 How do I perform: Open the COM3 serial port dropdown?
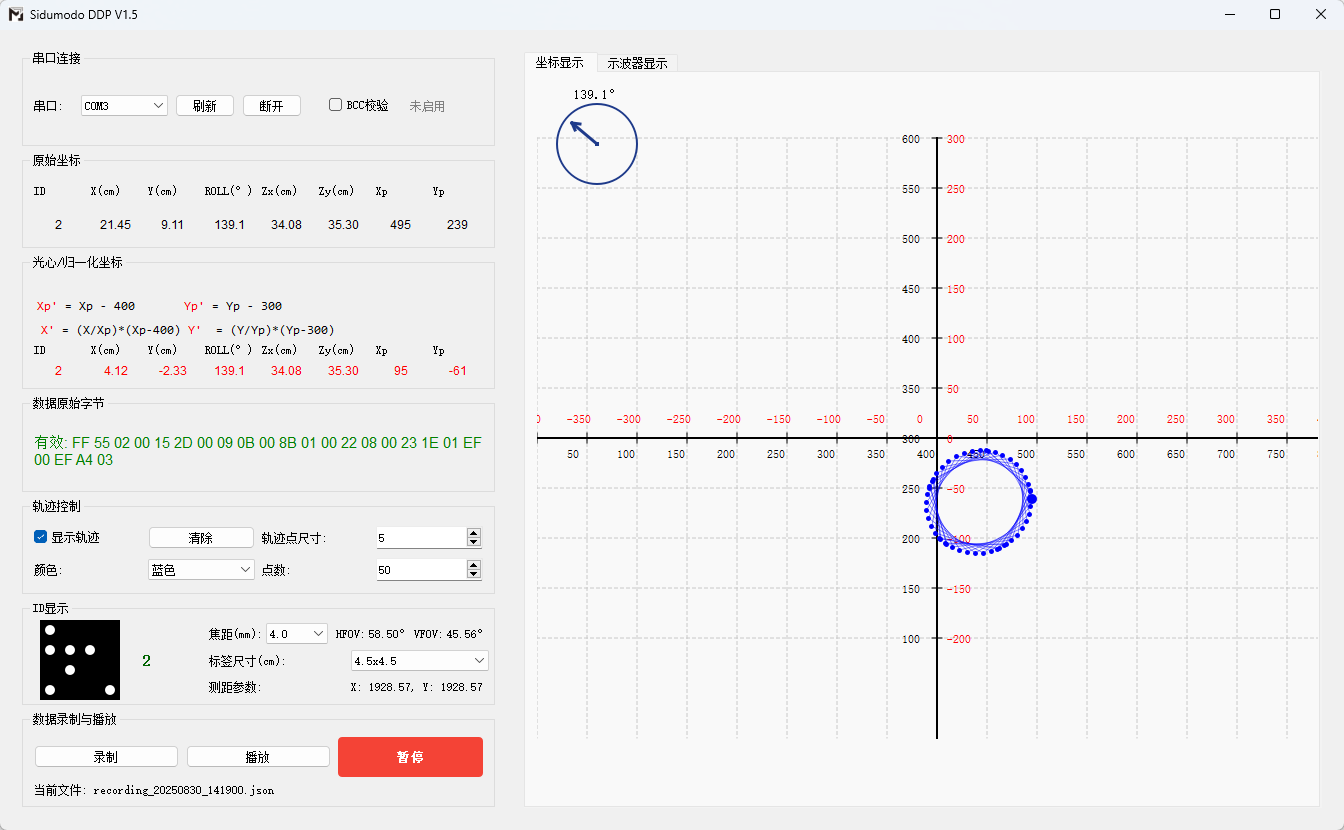click(124, 106)
